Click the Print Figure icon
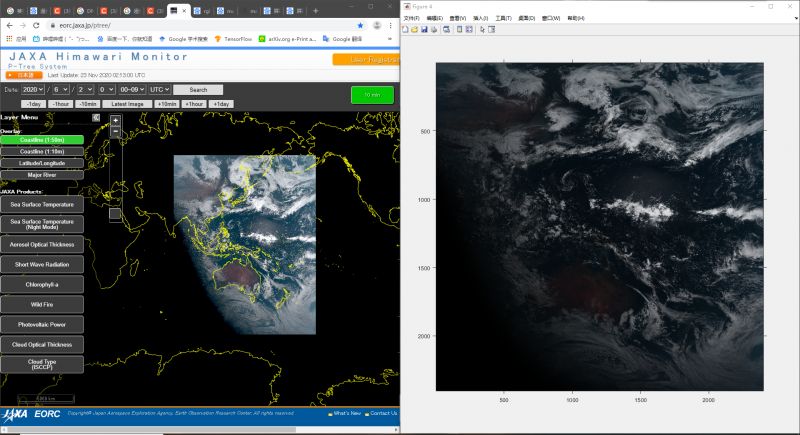The width and height of the screenshot is (800, 435). coord(432,29)
